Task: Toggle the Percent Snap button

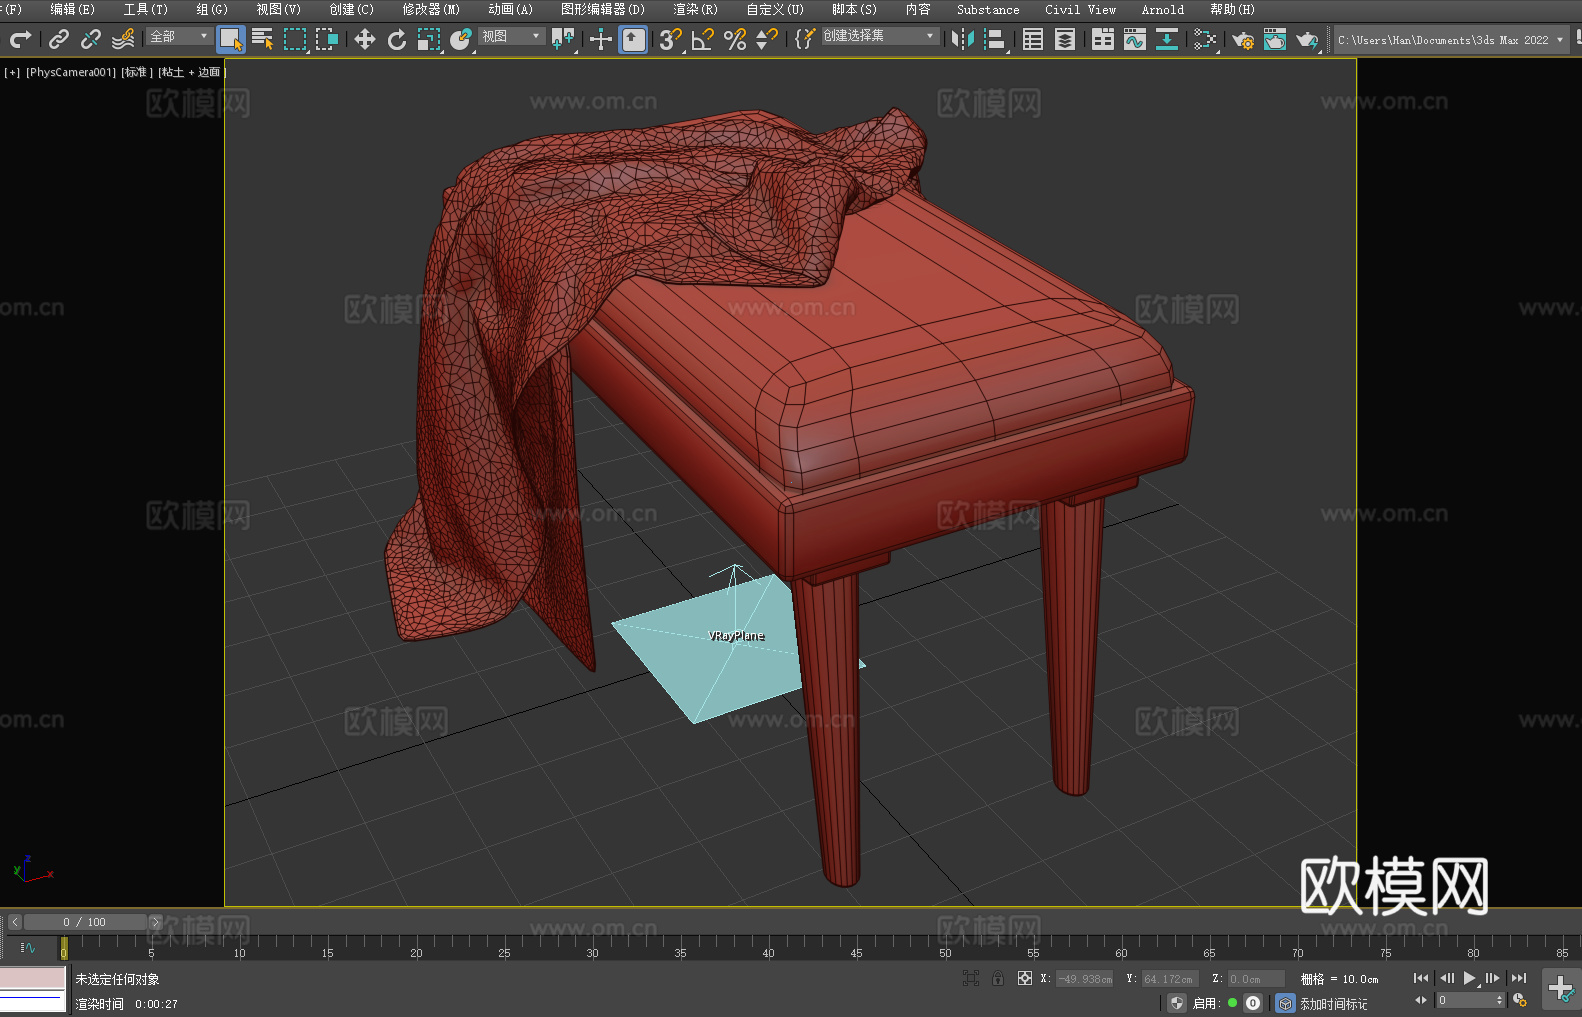Action: point(735,39)
